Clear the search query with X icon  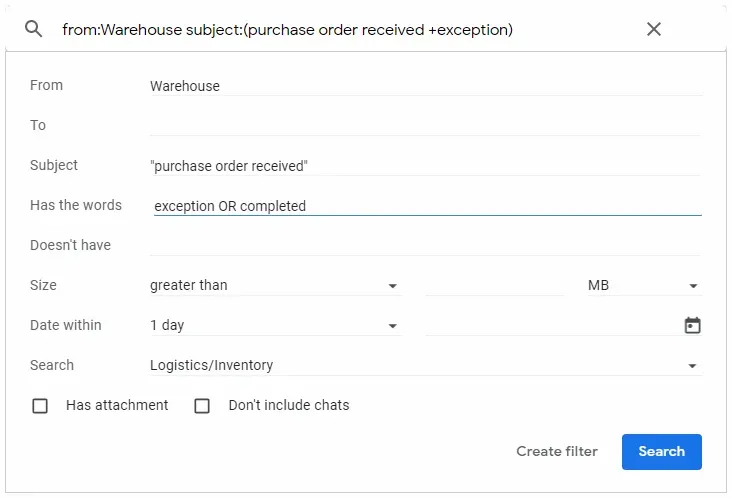[654, 29]
